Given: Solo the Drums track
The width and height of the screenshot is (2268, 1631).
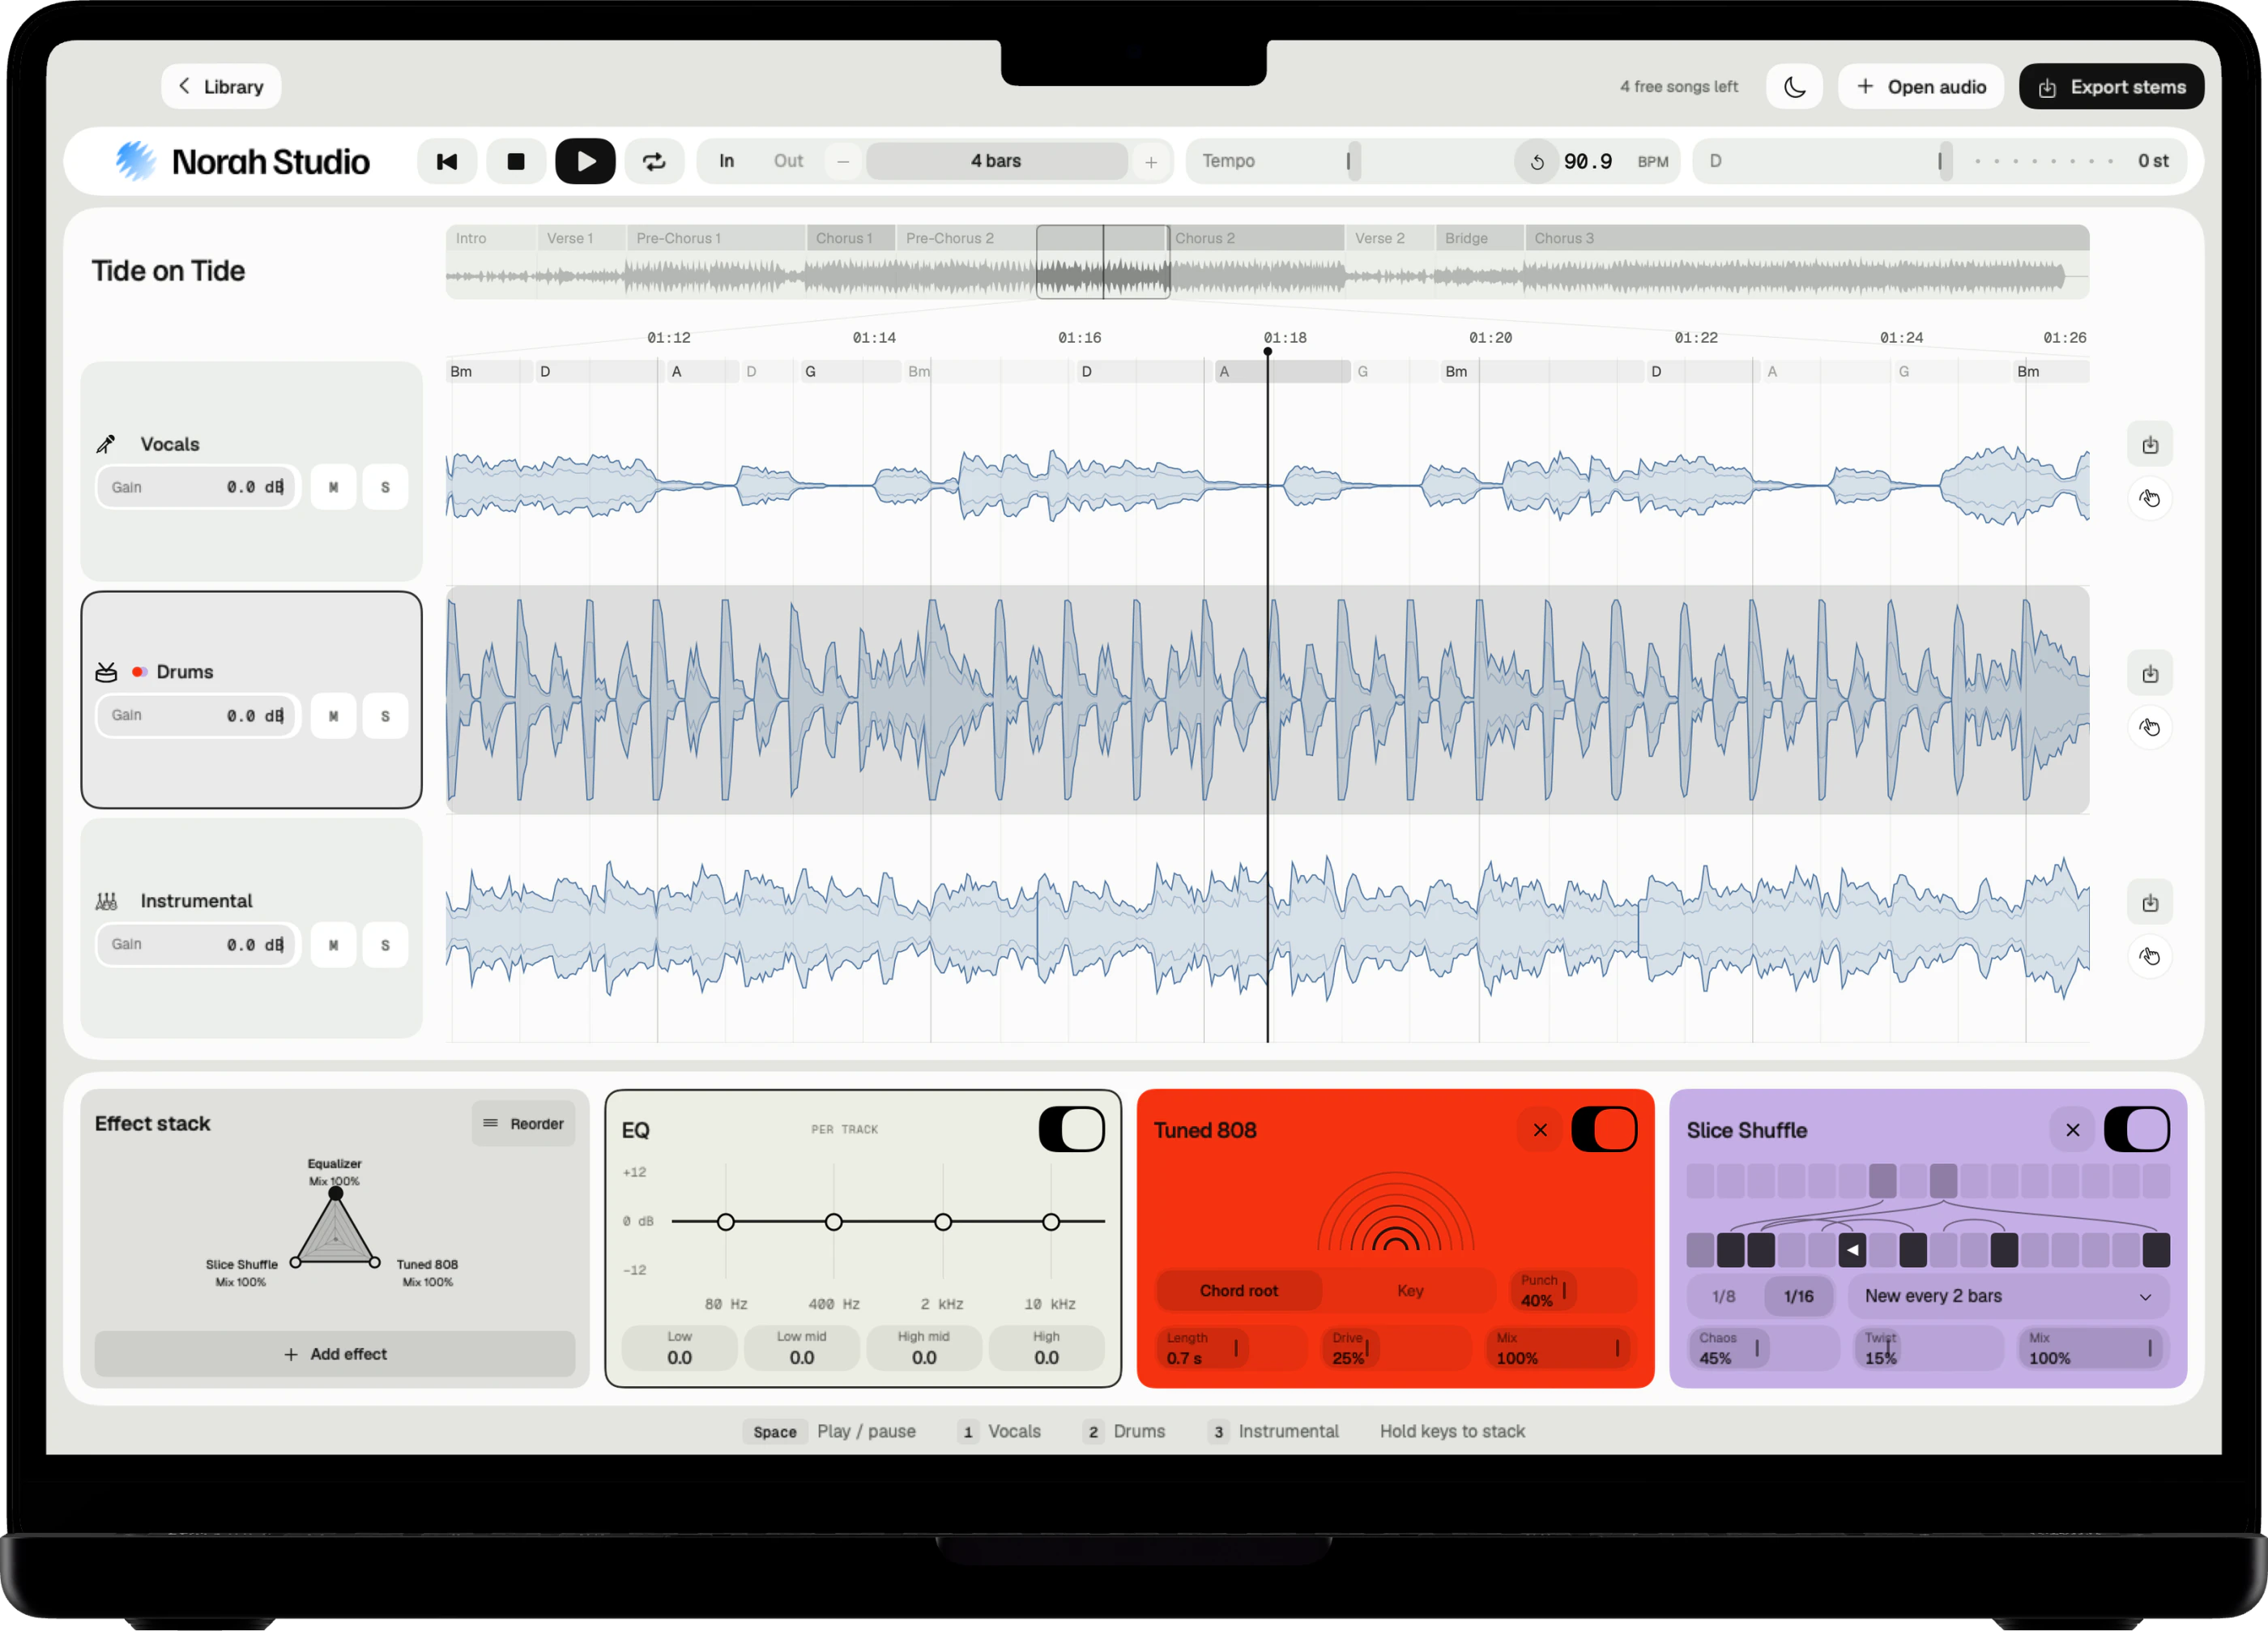Looking at the screenshot, I should coord(385,716).
